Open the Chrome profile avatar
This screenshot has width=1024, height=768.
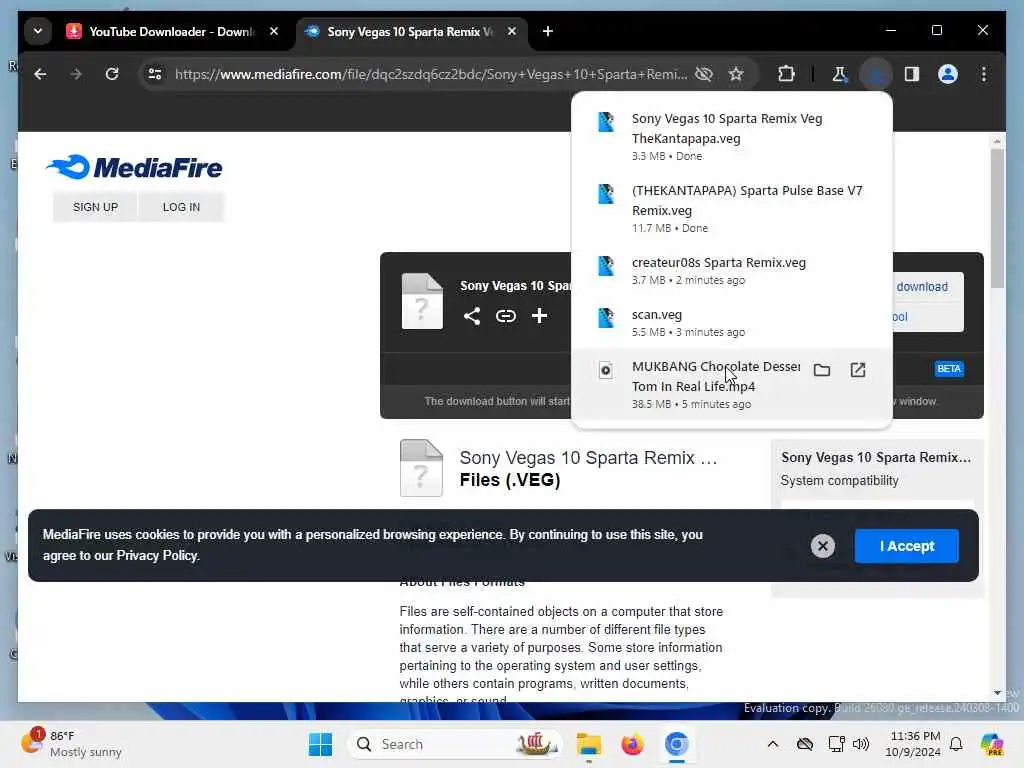pos(948,74)
